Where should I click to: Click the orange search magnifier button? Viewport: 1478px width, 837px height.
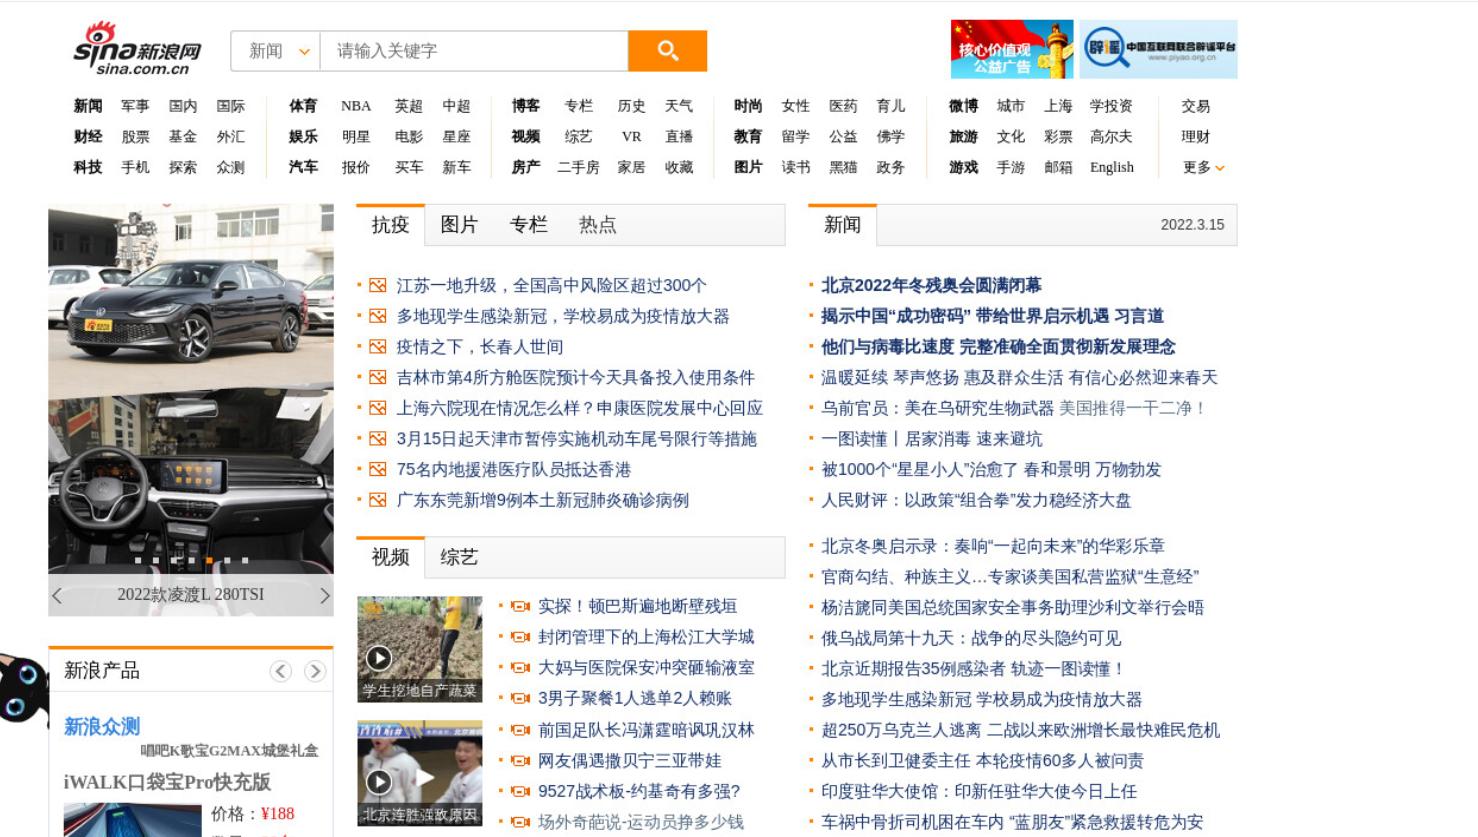667,51
